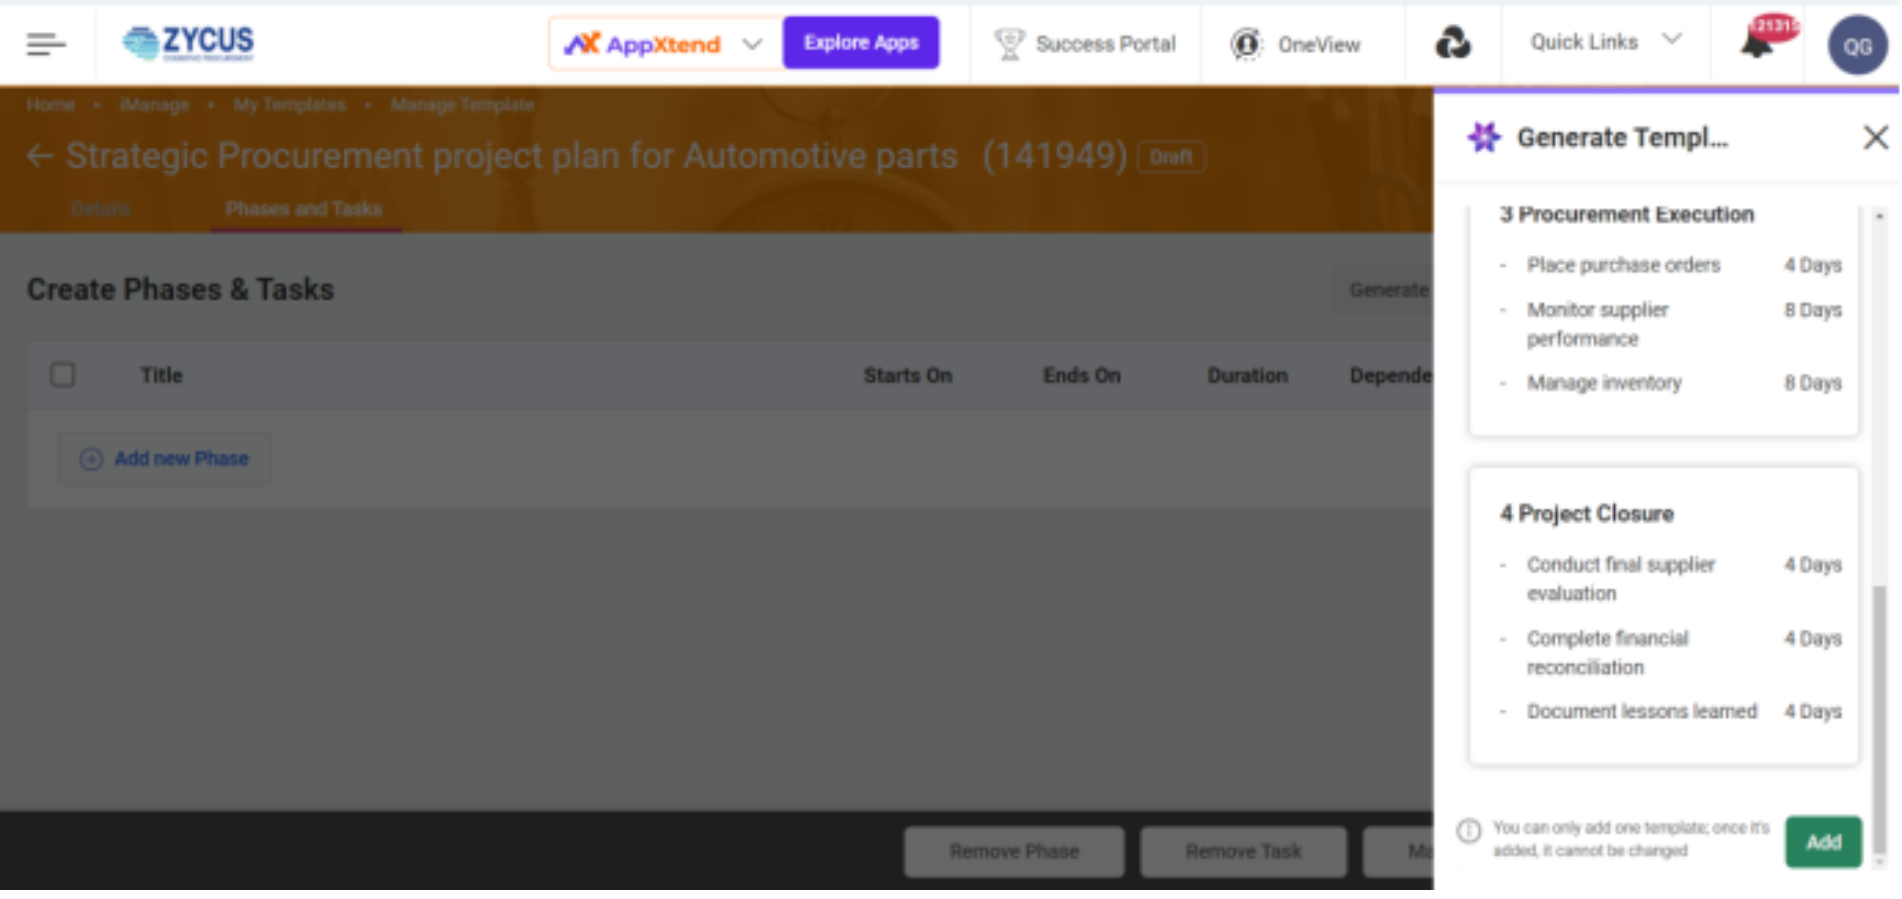Click Add new Phase
Image resolution: width=1902 pixels, height=899 pixels.
coord(164,459)
